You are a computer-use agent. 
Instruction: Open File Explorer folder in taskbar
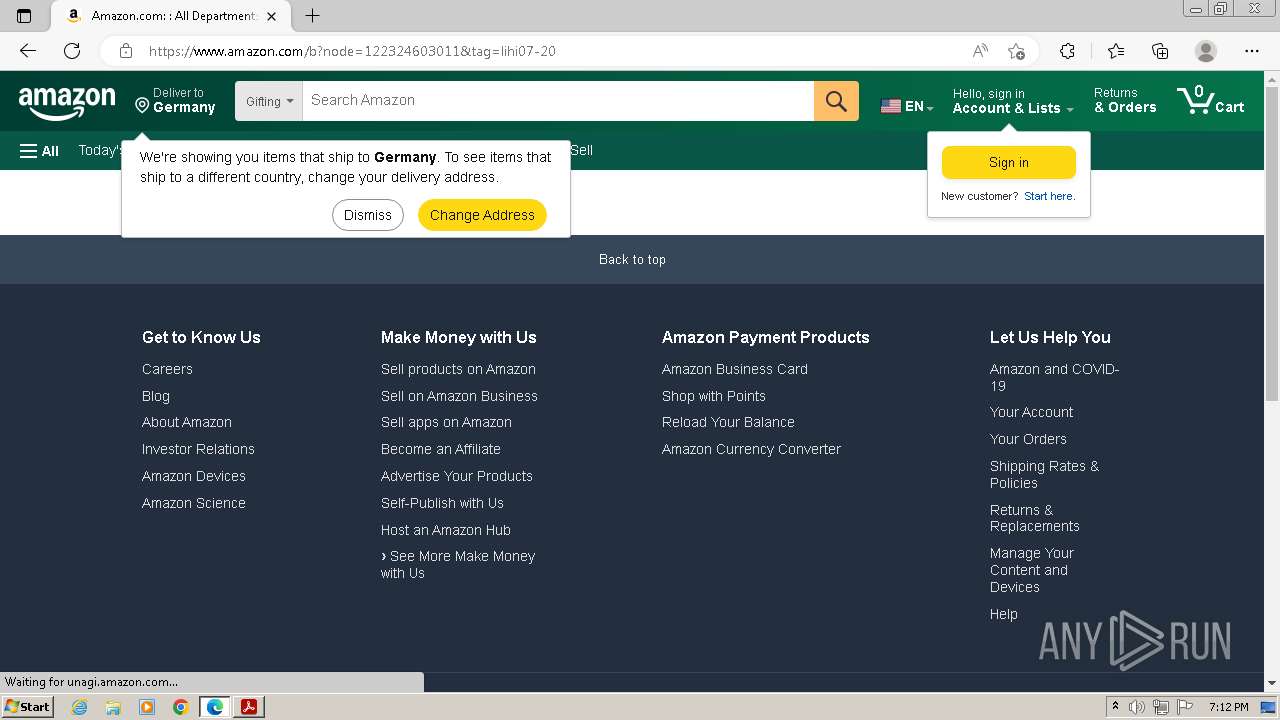113,707
